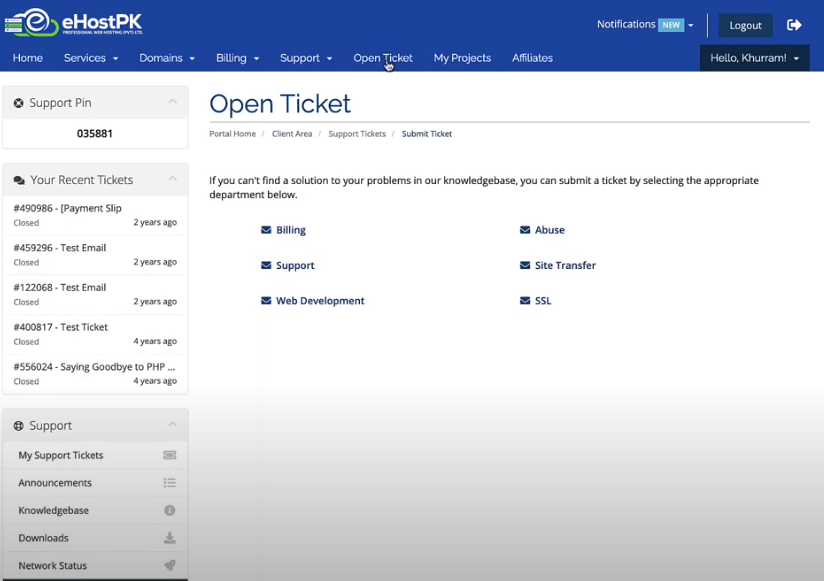The width and height of the screenshot is (824, 581).
Task: Click the Portal Home breadcrumb
Action: [x=232, y=134]
